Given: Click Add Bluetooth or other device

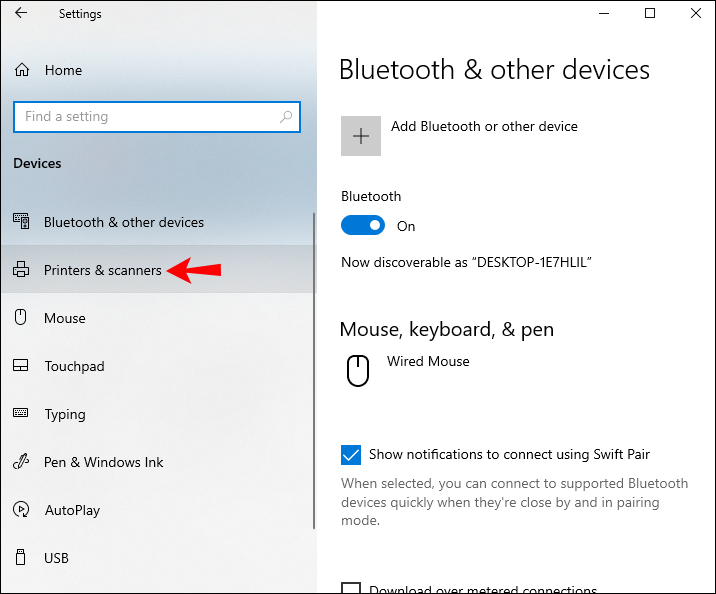Looking at the screenshot, I should coord(484,126).
